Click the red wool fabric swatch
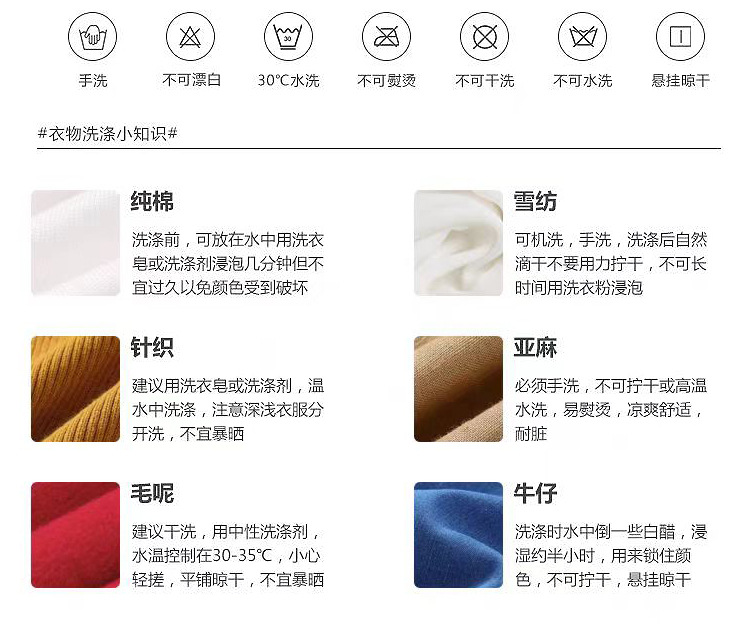The height and width of the screenshot is (627, 750). pos(76,535)
